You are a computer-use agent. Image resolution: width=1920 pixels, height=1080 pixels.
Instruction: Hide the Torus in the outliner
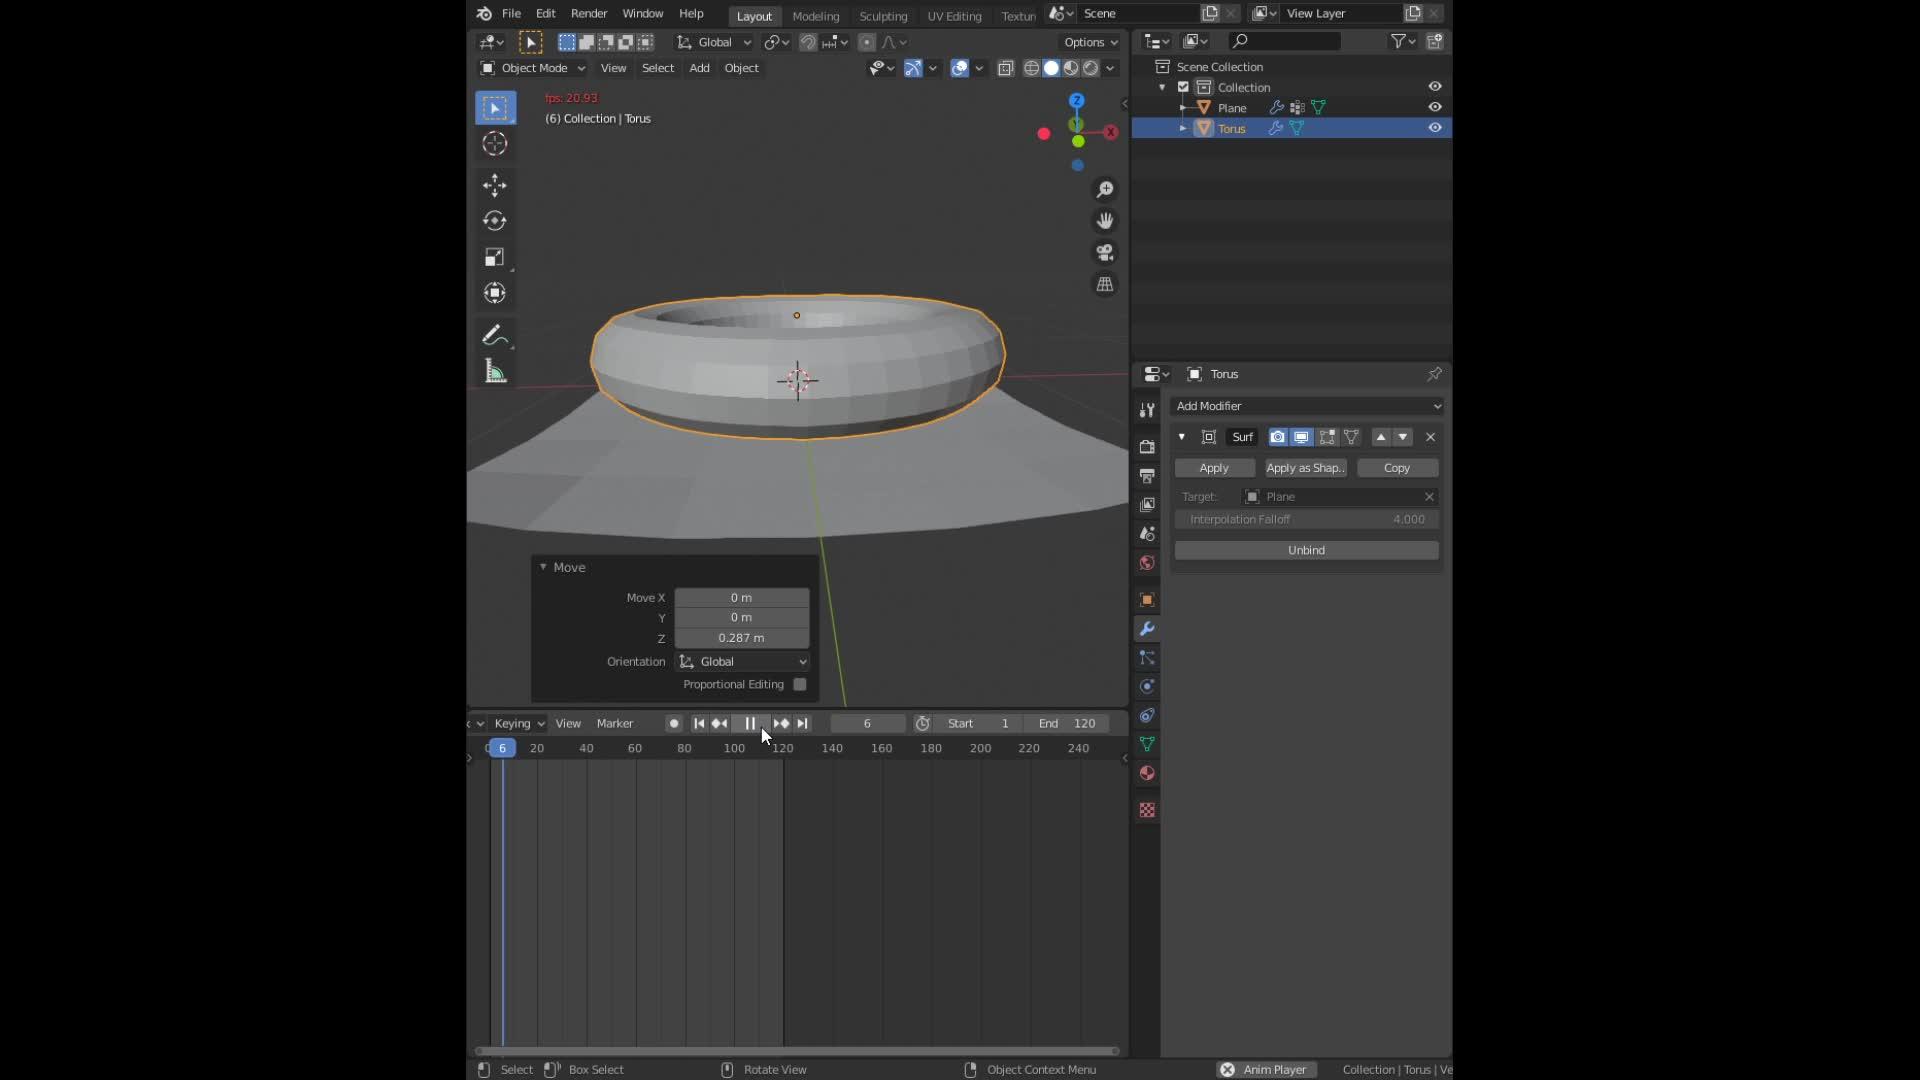tap(1435, 127)
